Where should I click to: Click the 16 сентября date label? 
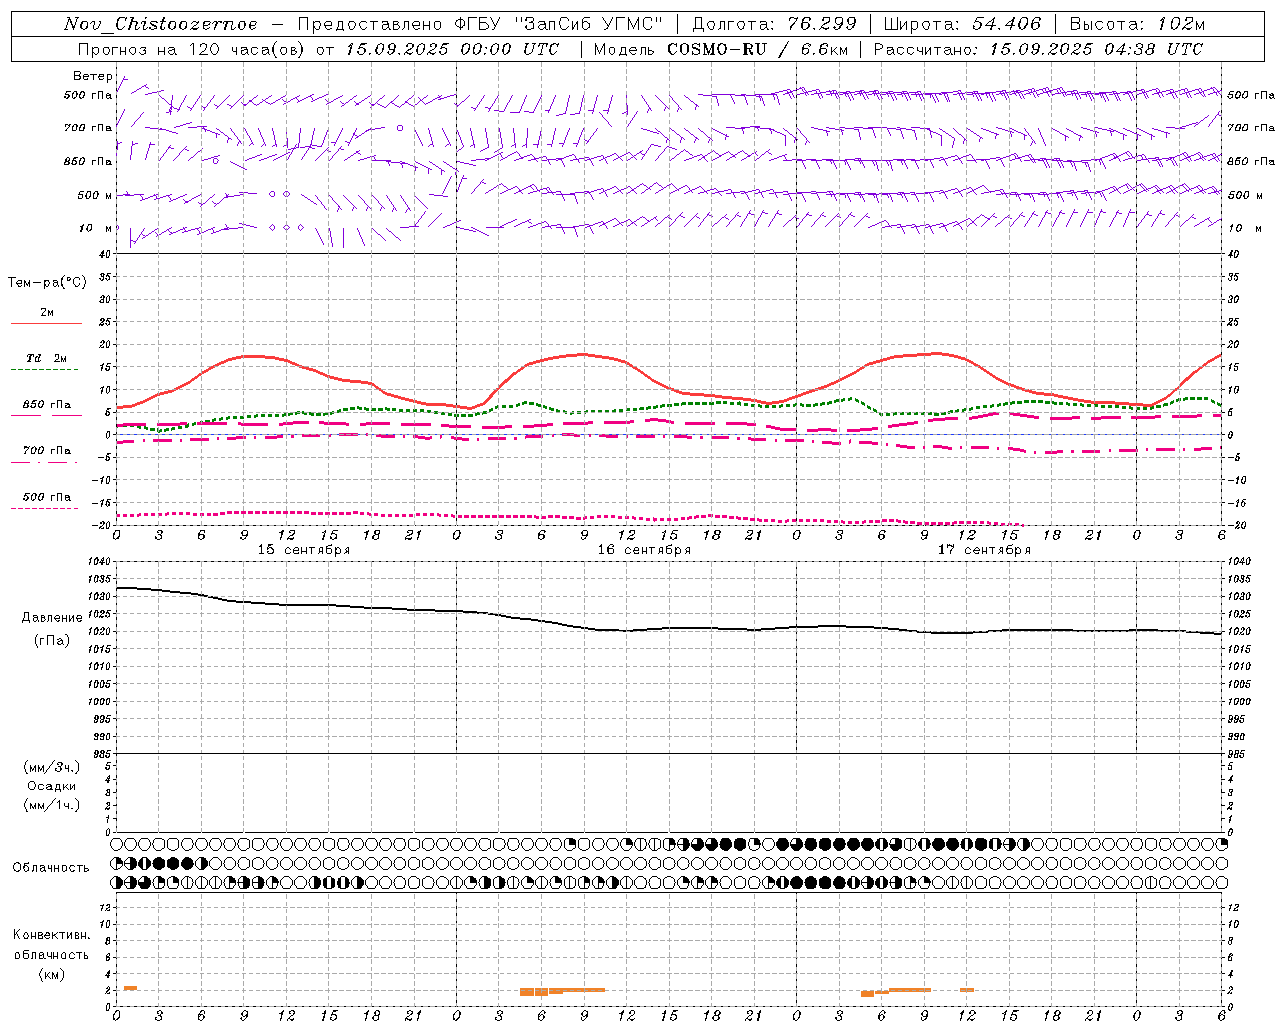tap(644, 549)
